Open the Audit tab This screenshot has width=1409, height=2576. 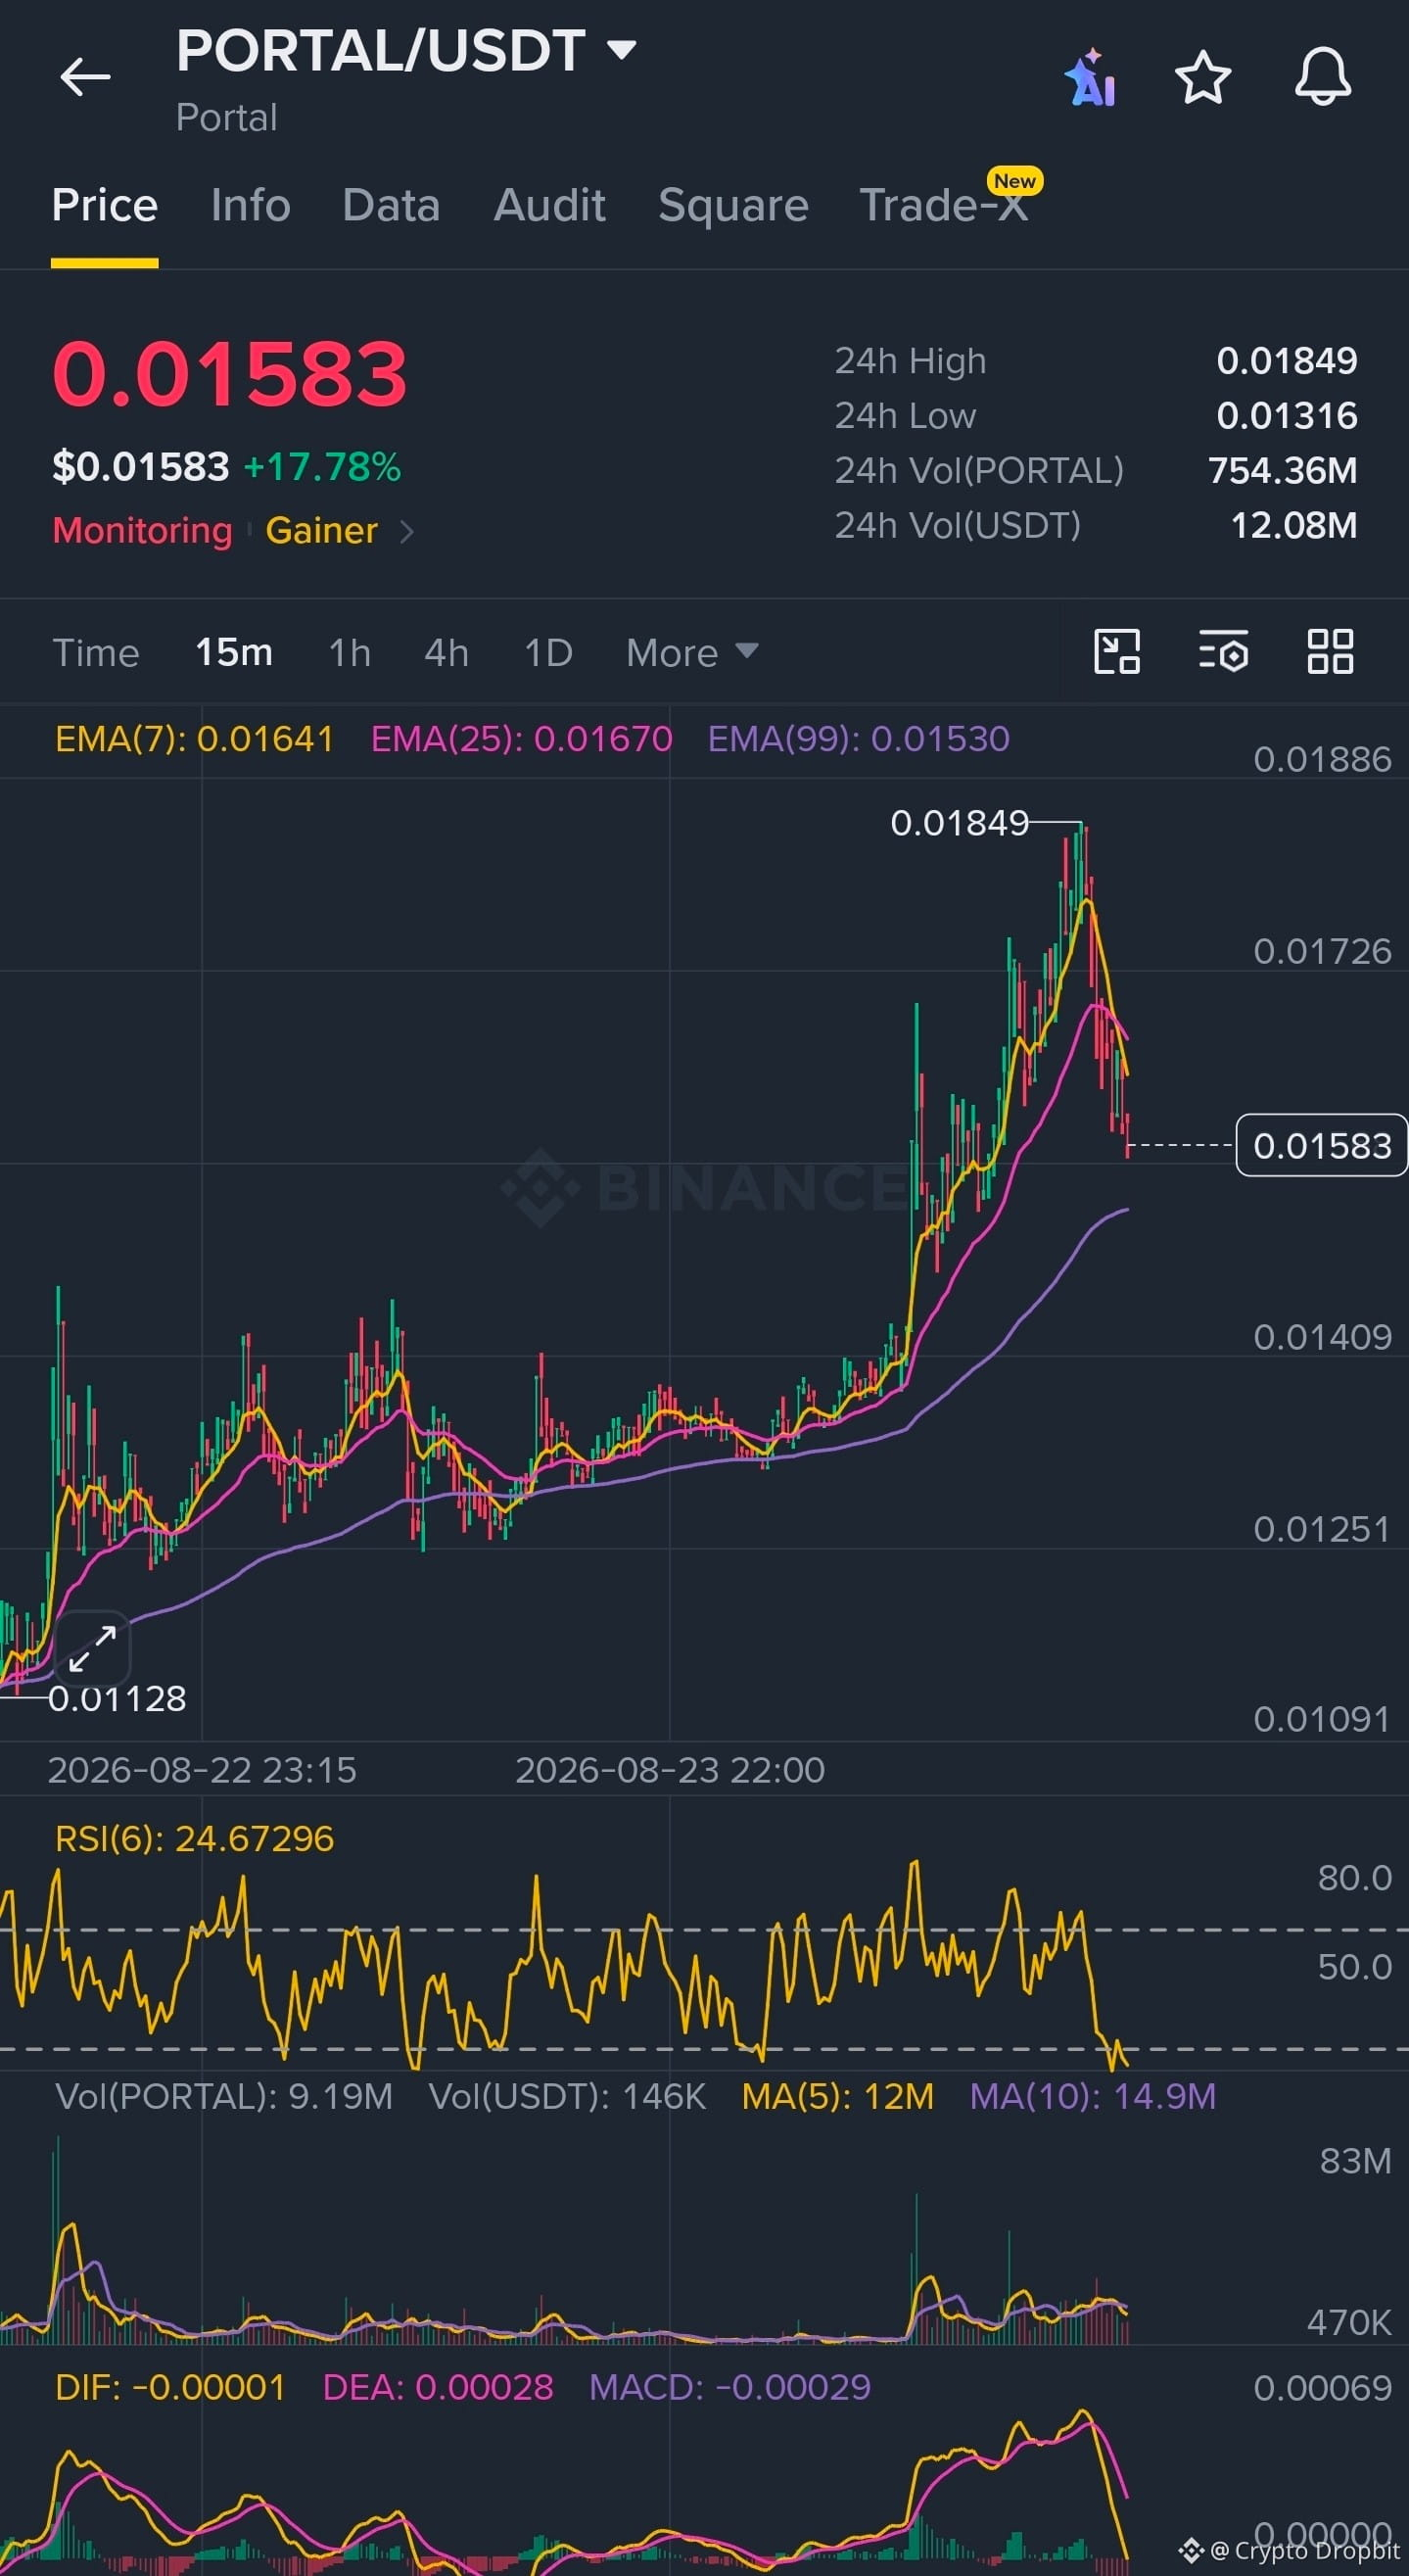(x=549, y=205)
